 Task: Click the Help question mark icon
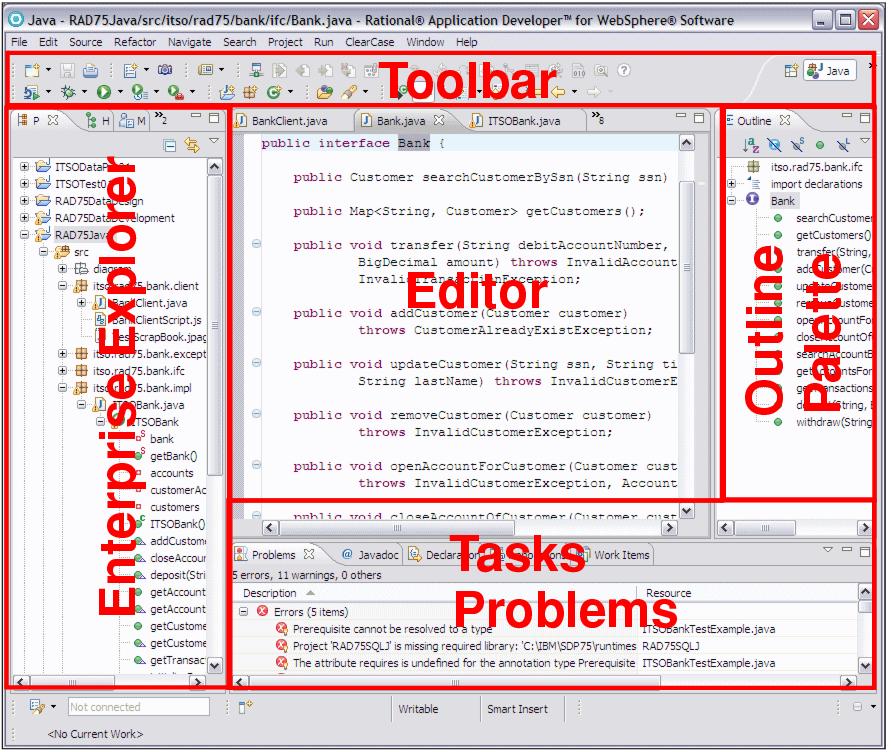pyautogui.click(x=624, y=70)
